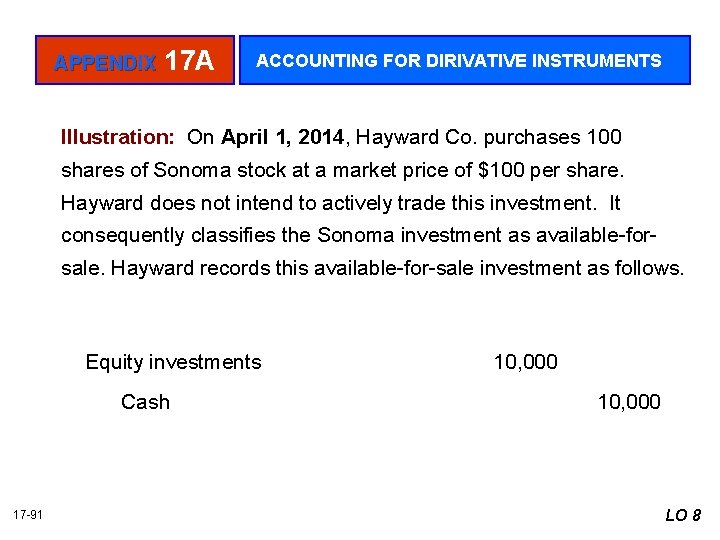720x540 pixels.
Task: Click the LO 8 label
Action: [683, 515]
